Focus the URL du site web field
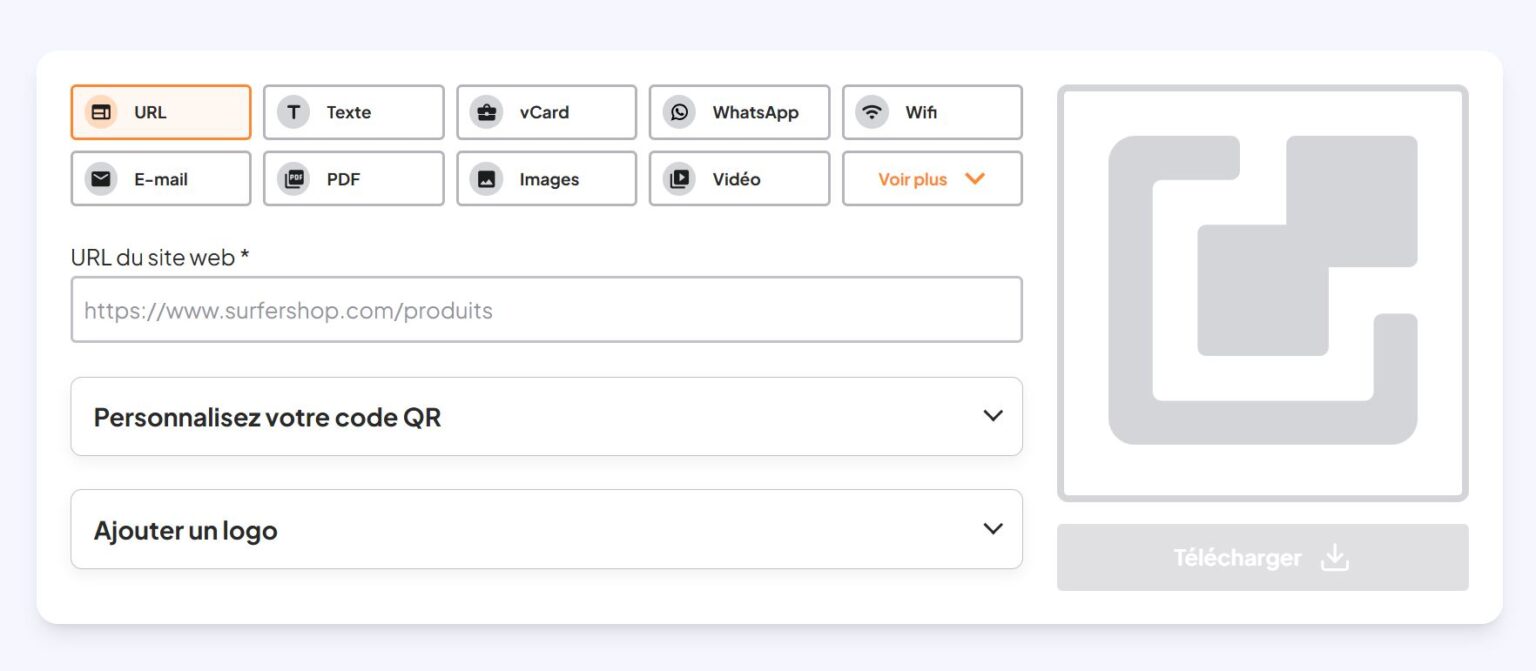Screen dimensions: 1536x671 (546, 310)
